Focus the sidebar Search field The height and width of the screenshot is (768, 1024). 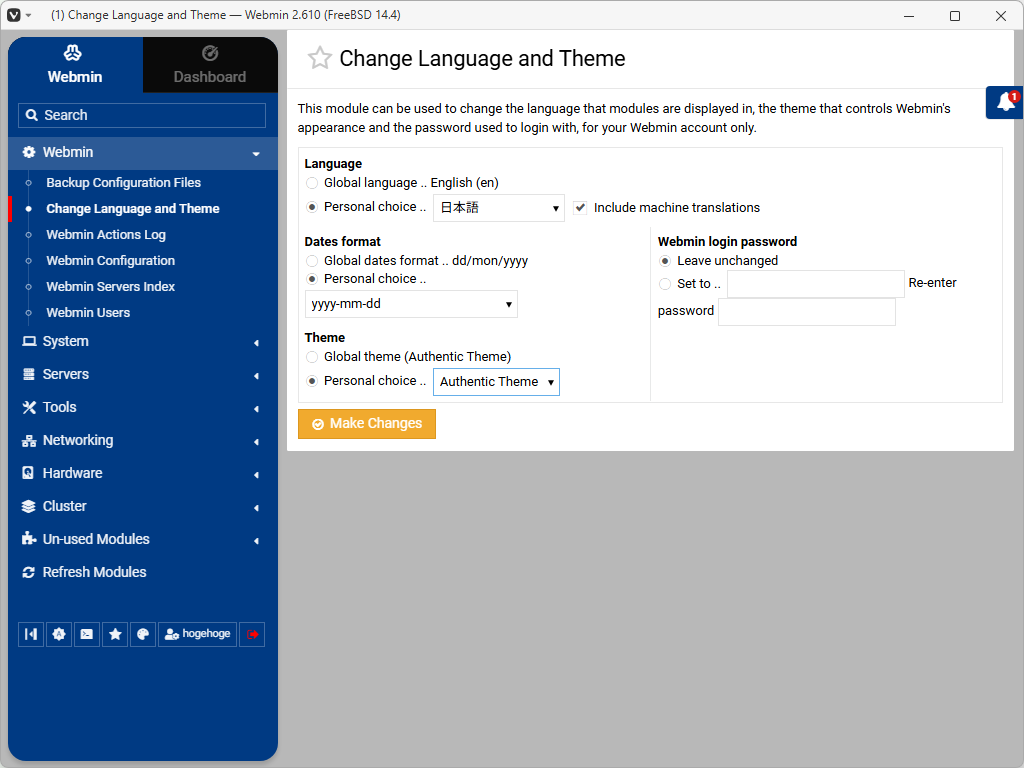click(x=142, y=115)
